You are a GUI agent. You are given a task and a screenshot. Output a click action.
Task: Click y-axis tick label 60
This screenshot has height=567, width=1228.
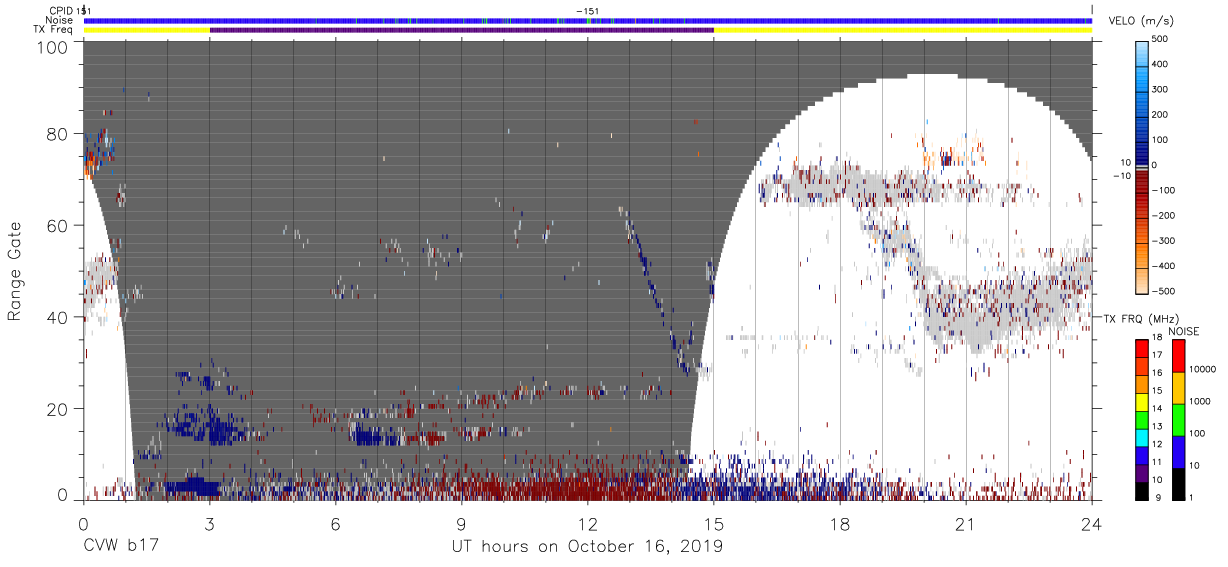pos(57,226)
